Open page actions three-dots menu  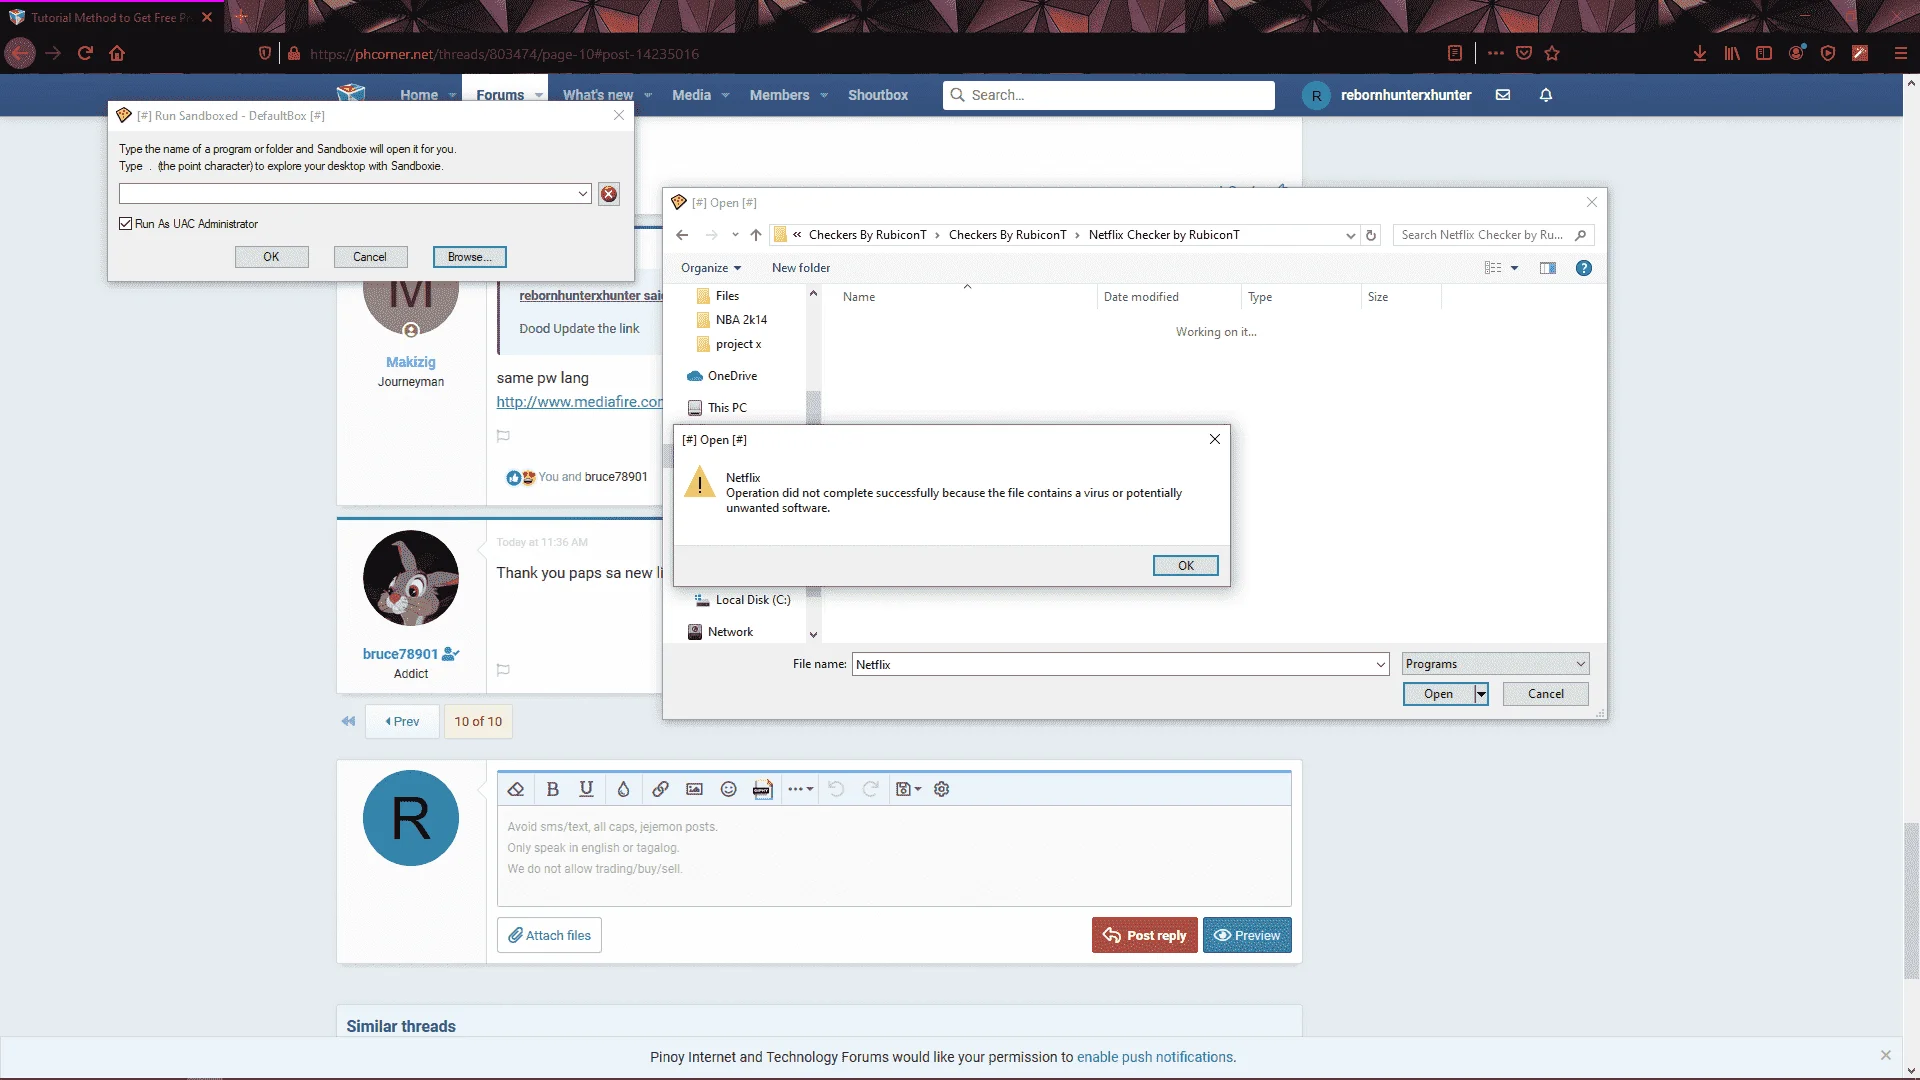[1496, 53]
